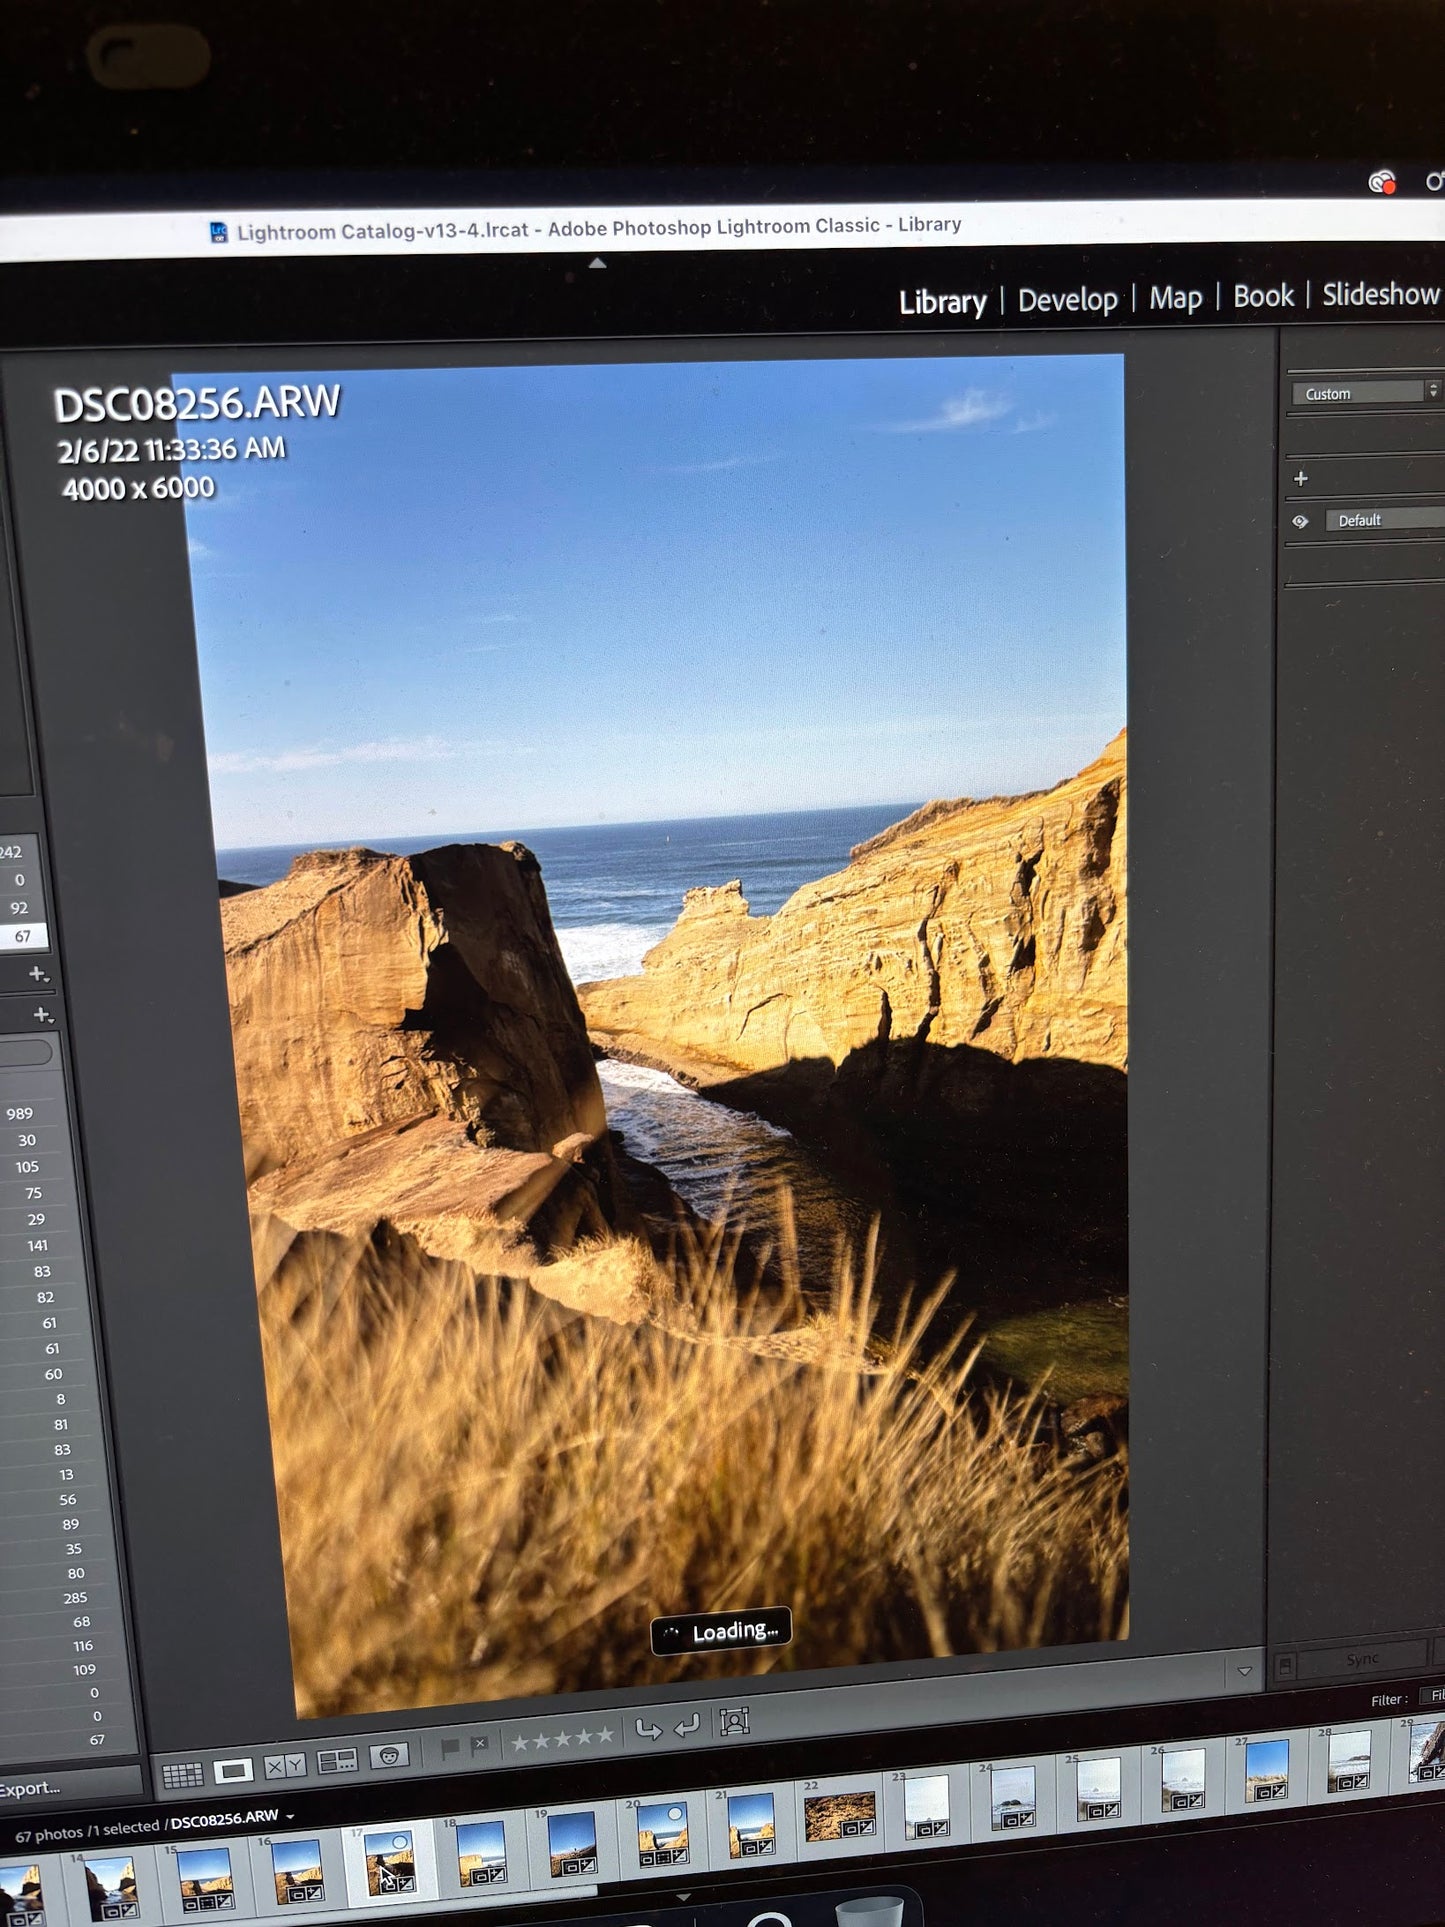The width and height of the screenshot is (1445, 1927).
Task: Click file name DSC08256.ARW info overlay
Action: click(196, 403)
